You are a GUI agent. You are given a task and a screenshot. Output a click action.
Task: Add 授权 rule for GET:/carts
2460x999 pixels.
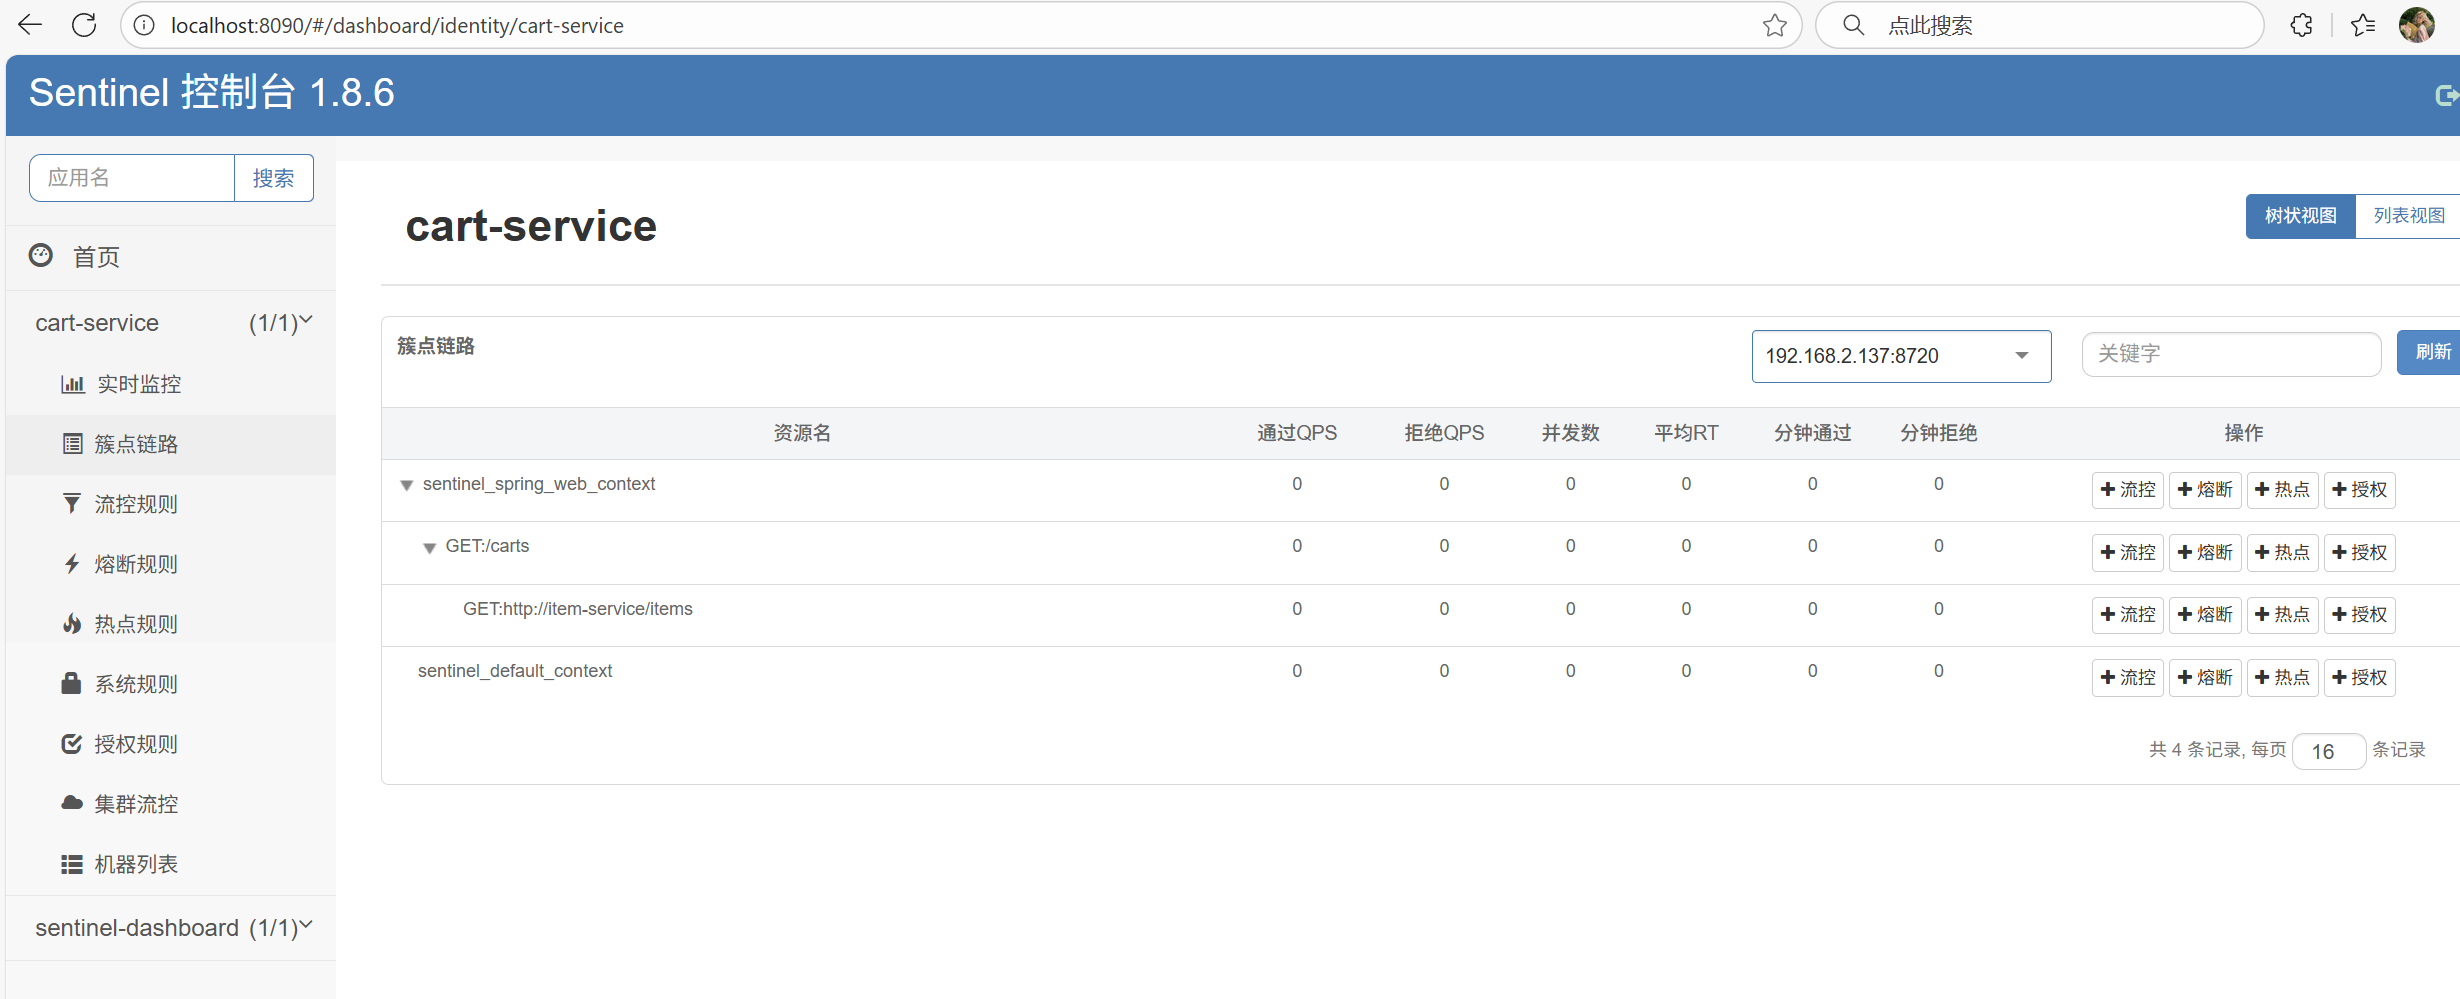2359,553
